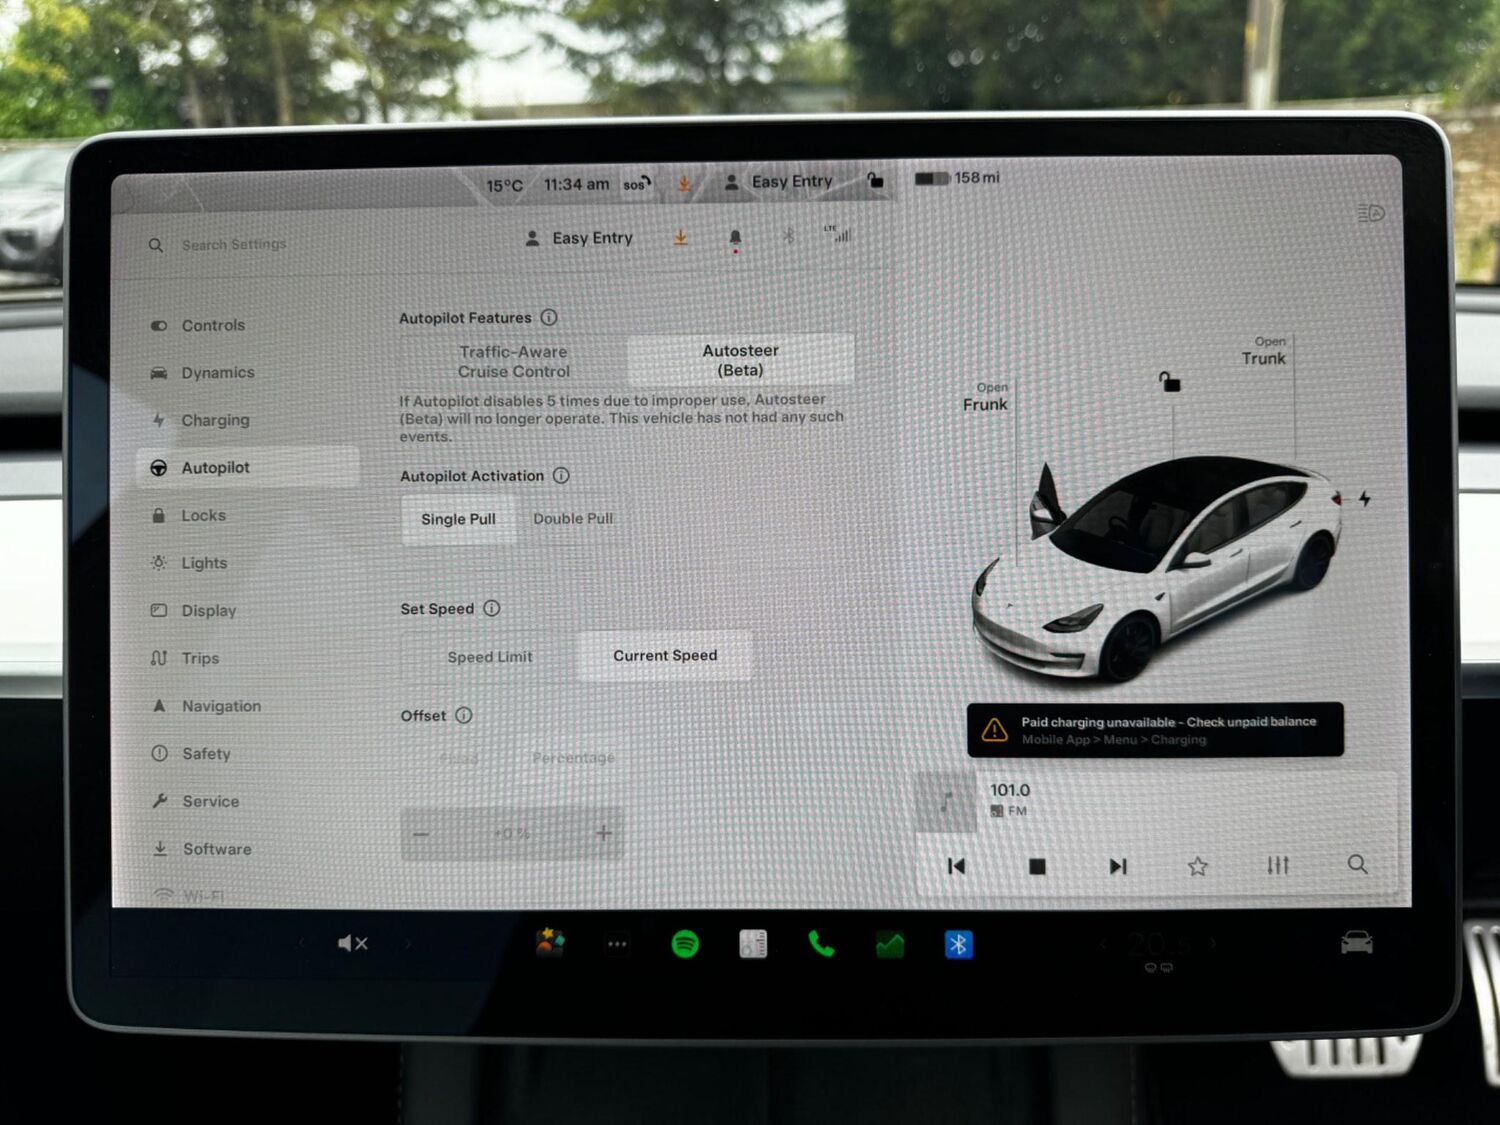Tap the Bluetooth icon in the settings header
This screenshot has height=1125, width=1500.
click(x=788, y=236)
